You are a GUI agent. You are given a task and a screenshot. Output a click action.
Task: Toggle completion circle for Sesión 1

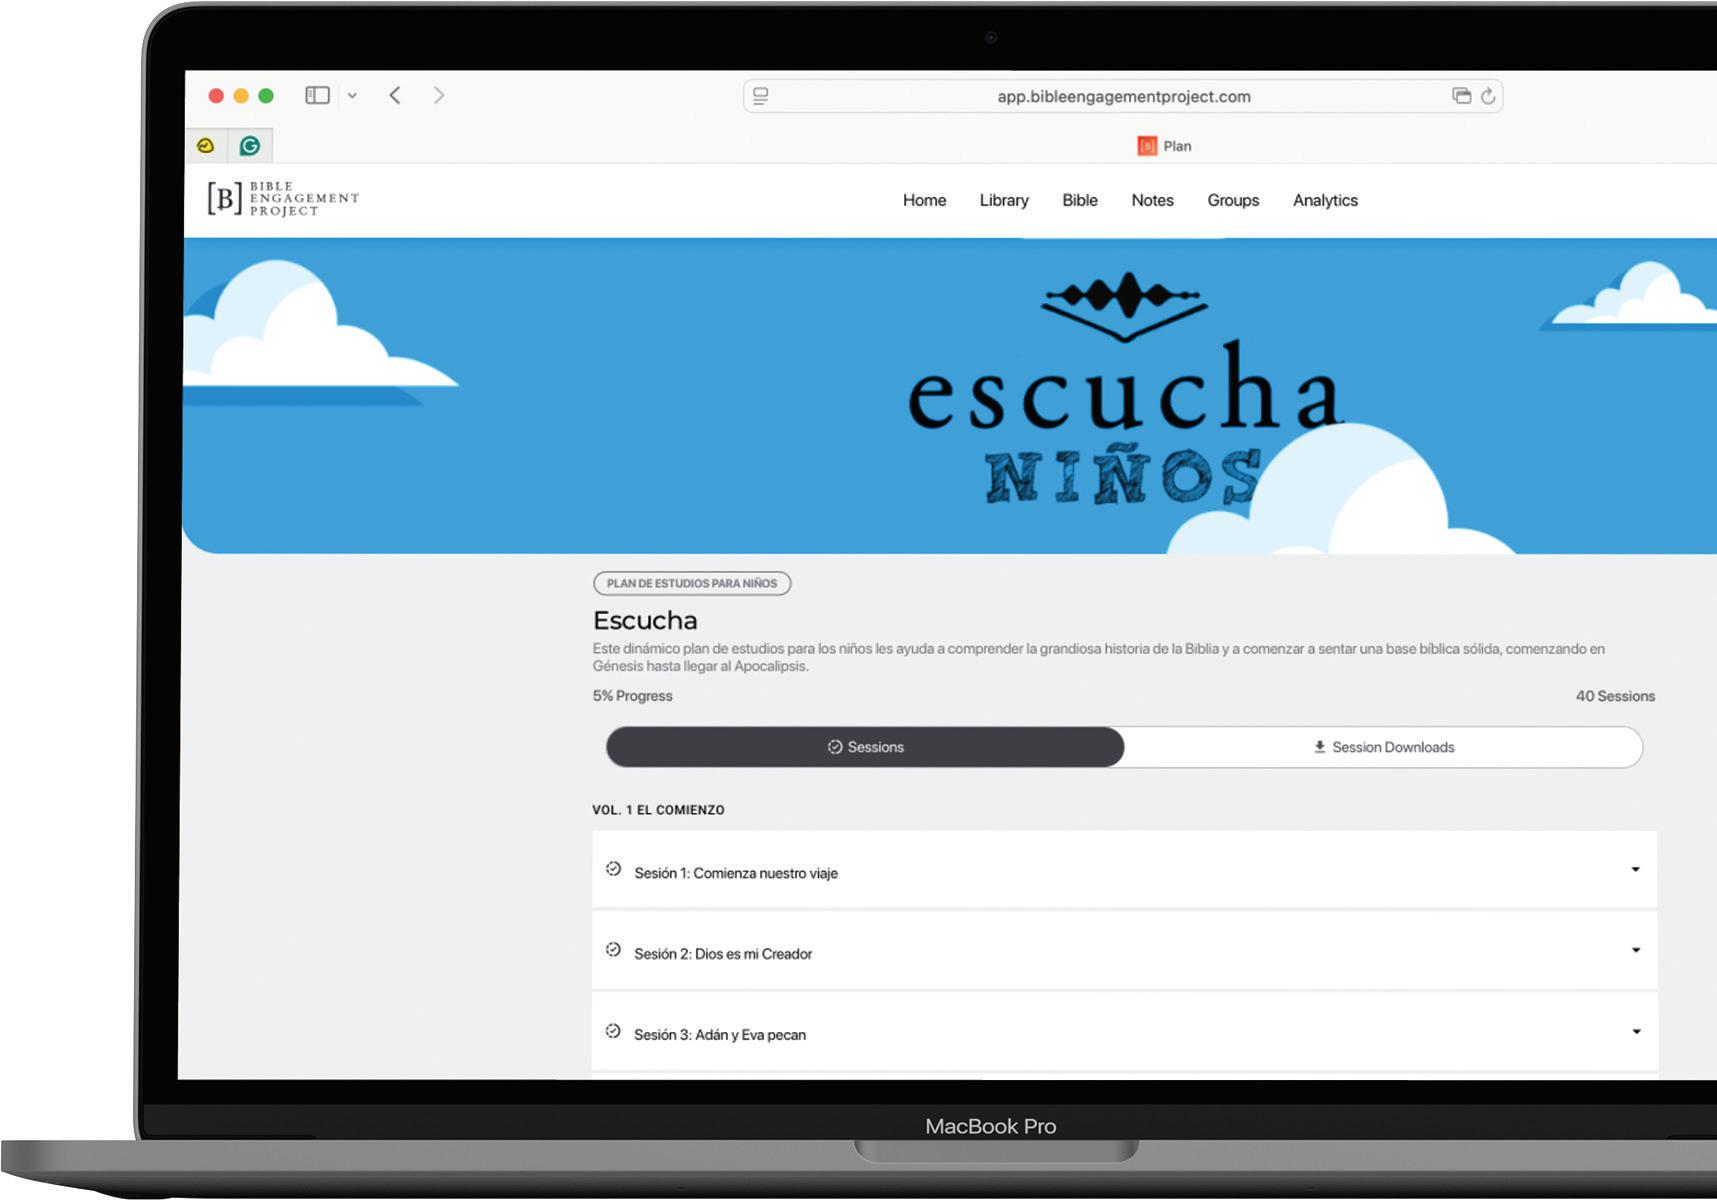(x=613, y=869)
